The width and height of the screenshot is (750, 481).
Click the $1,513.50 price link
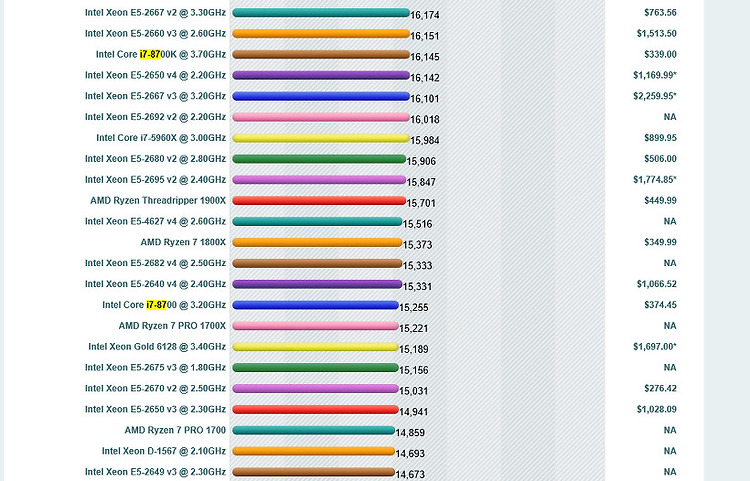point(656,33)
